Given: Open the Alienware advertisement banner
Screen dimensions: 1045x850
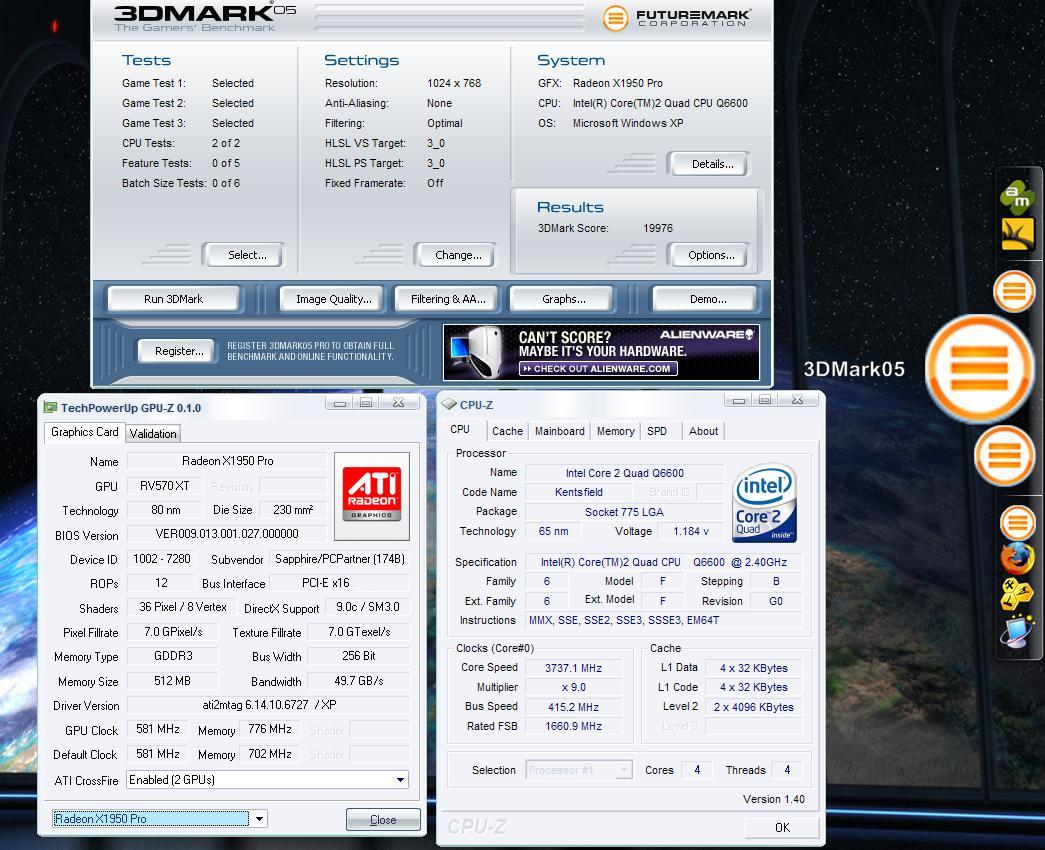Looking at the screenshot, I should (x=601, y=352).
